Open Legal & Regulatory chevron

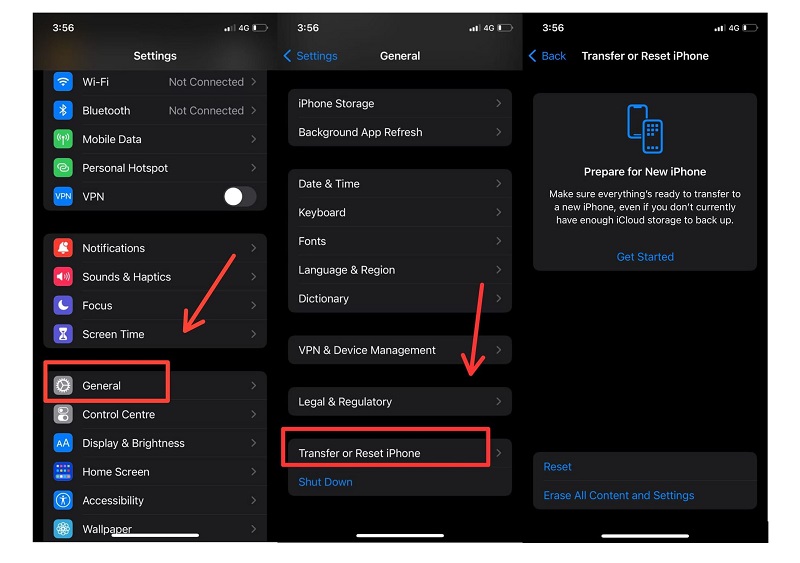point(498,401)
